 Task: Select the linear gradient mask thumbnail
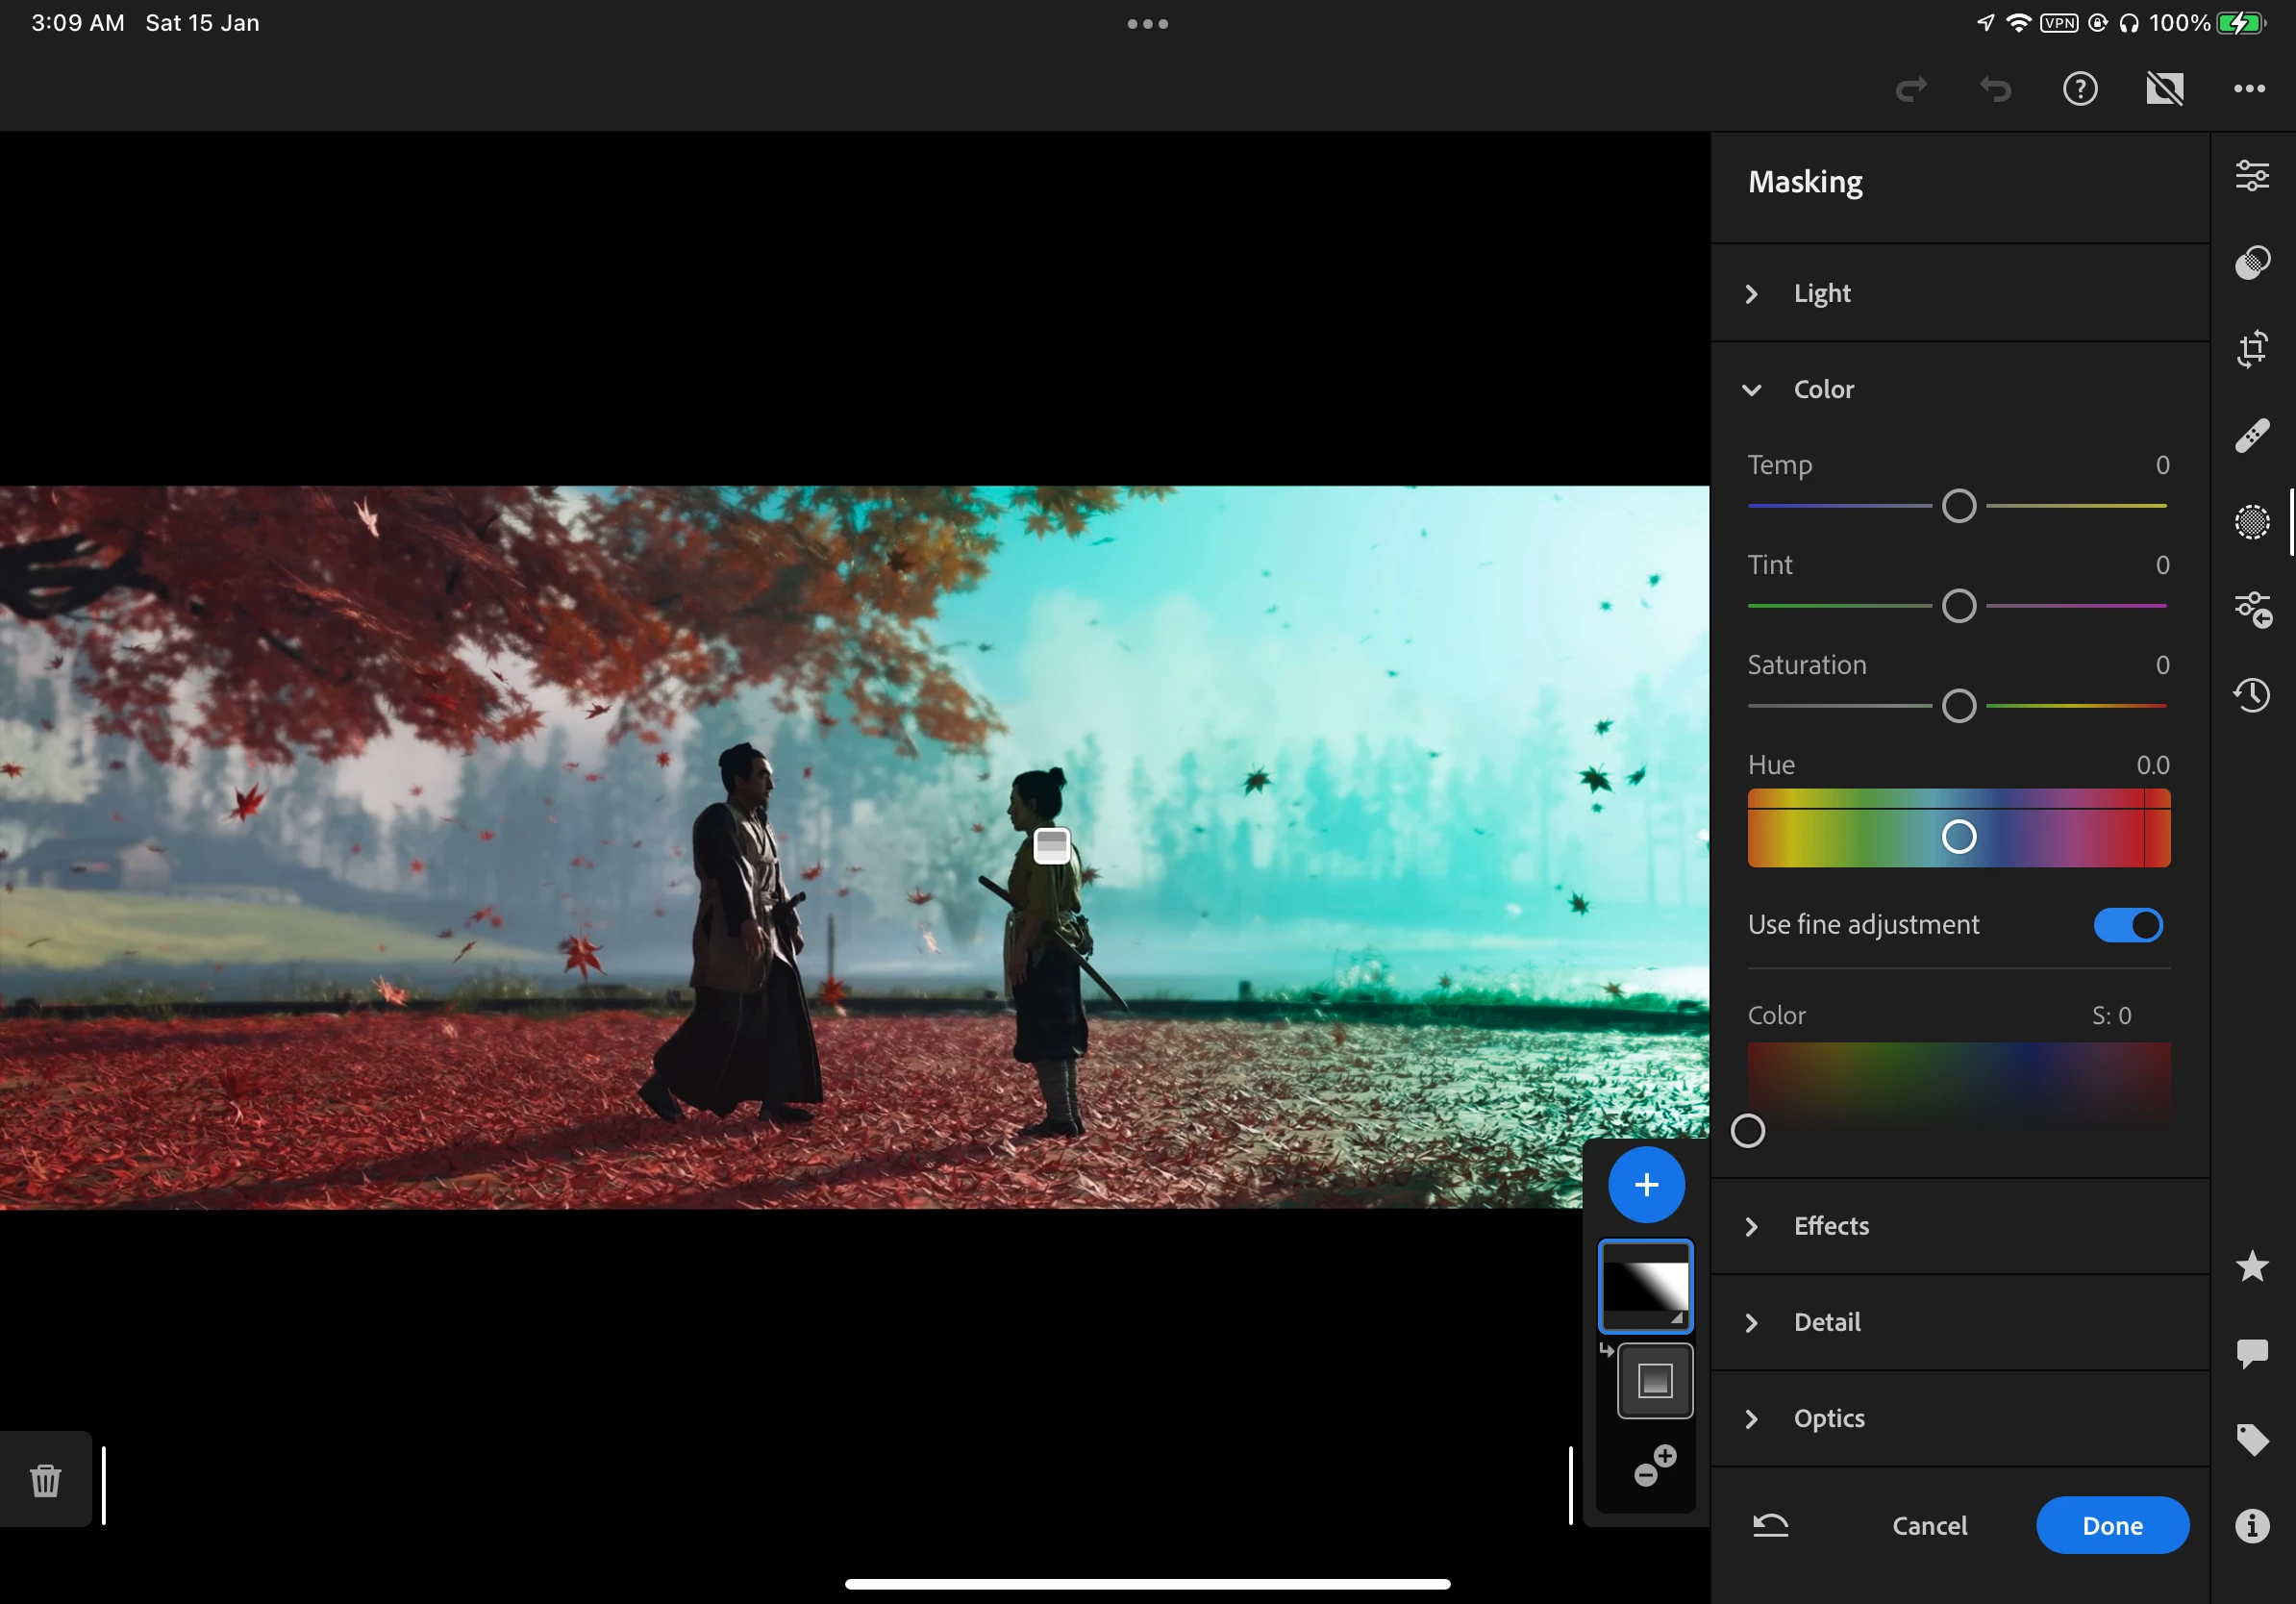(x=1645, y=1286)
